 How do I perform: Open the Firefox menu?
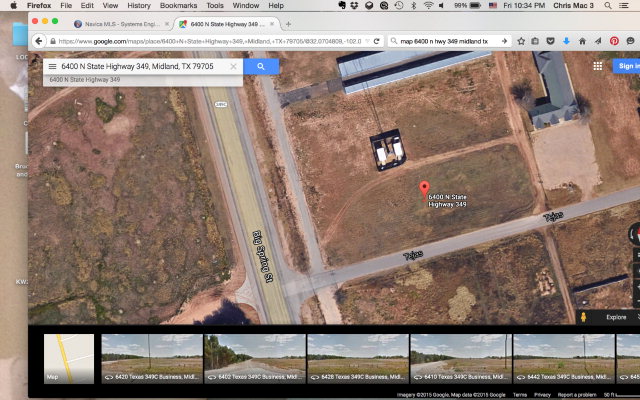[39, 6]
